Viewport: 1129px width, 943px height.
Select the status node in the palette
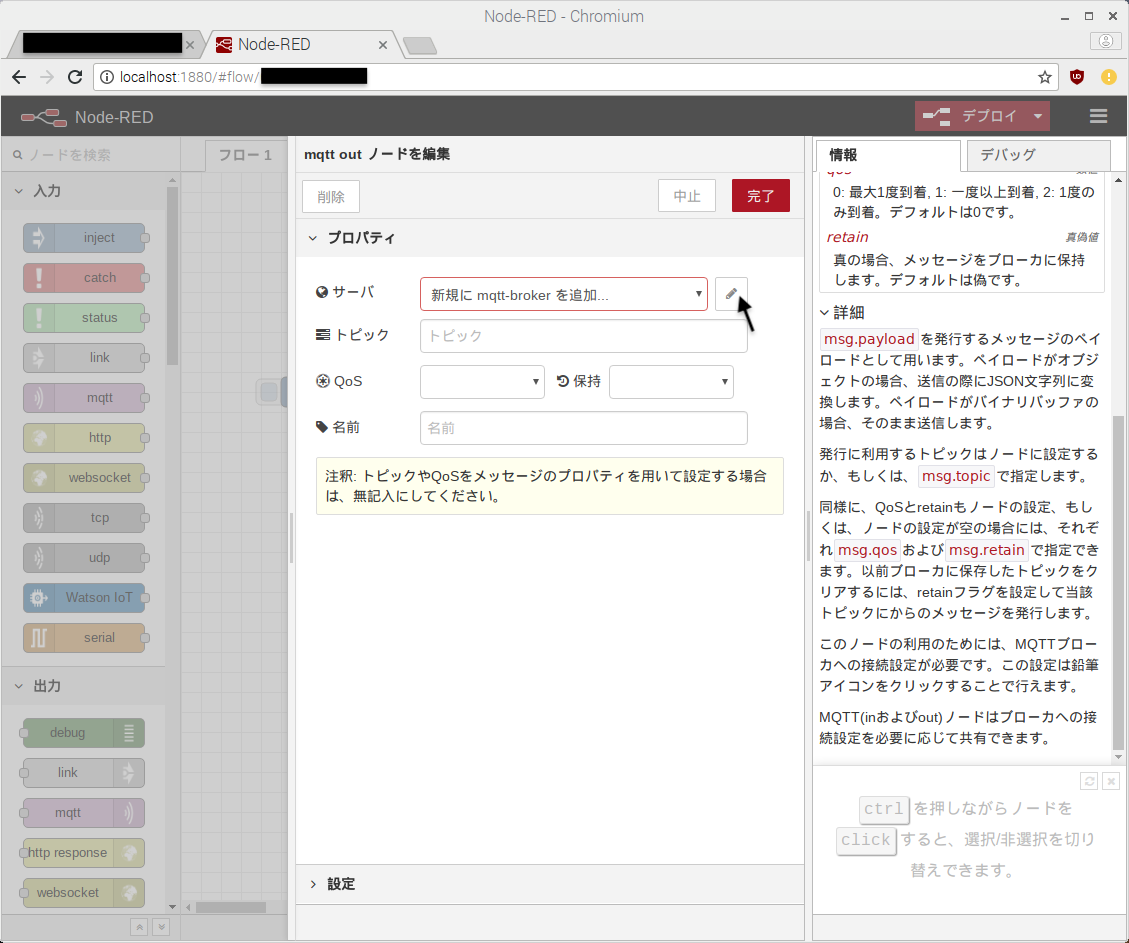pos(84,317)
